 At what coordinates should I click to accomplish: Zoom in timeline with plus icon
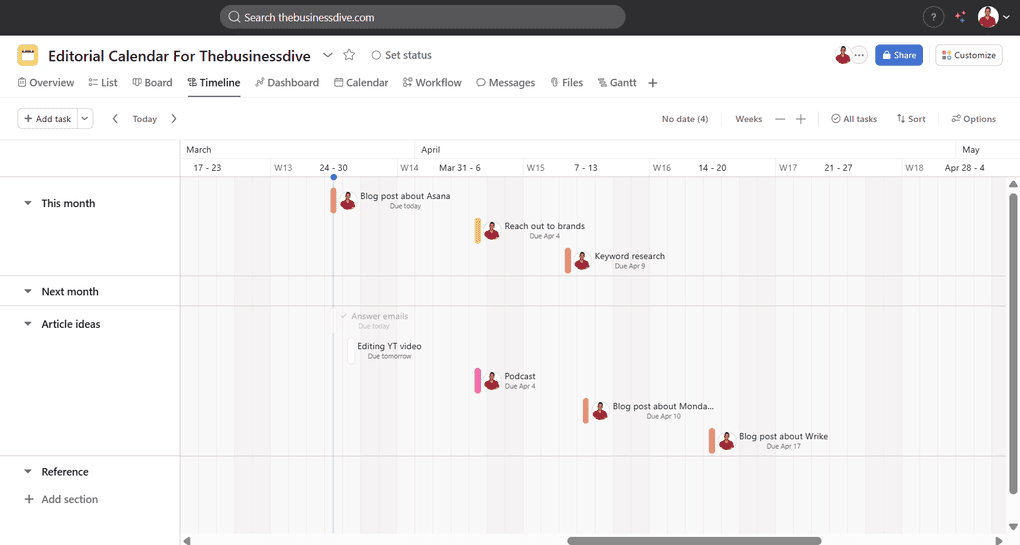tap(801, 119)
